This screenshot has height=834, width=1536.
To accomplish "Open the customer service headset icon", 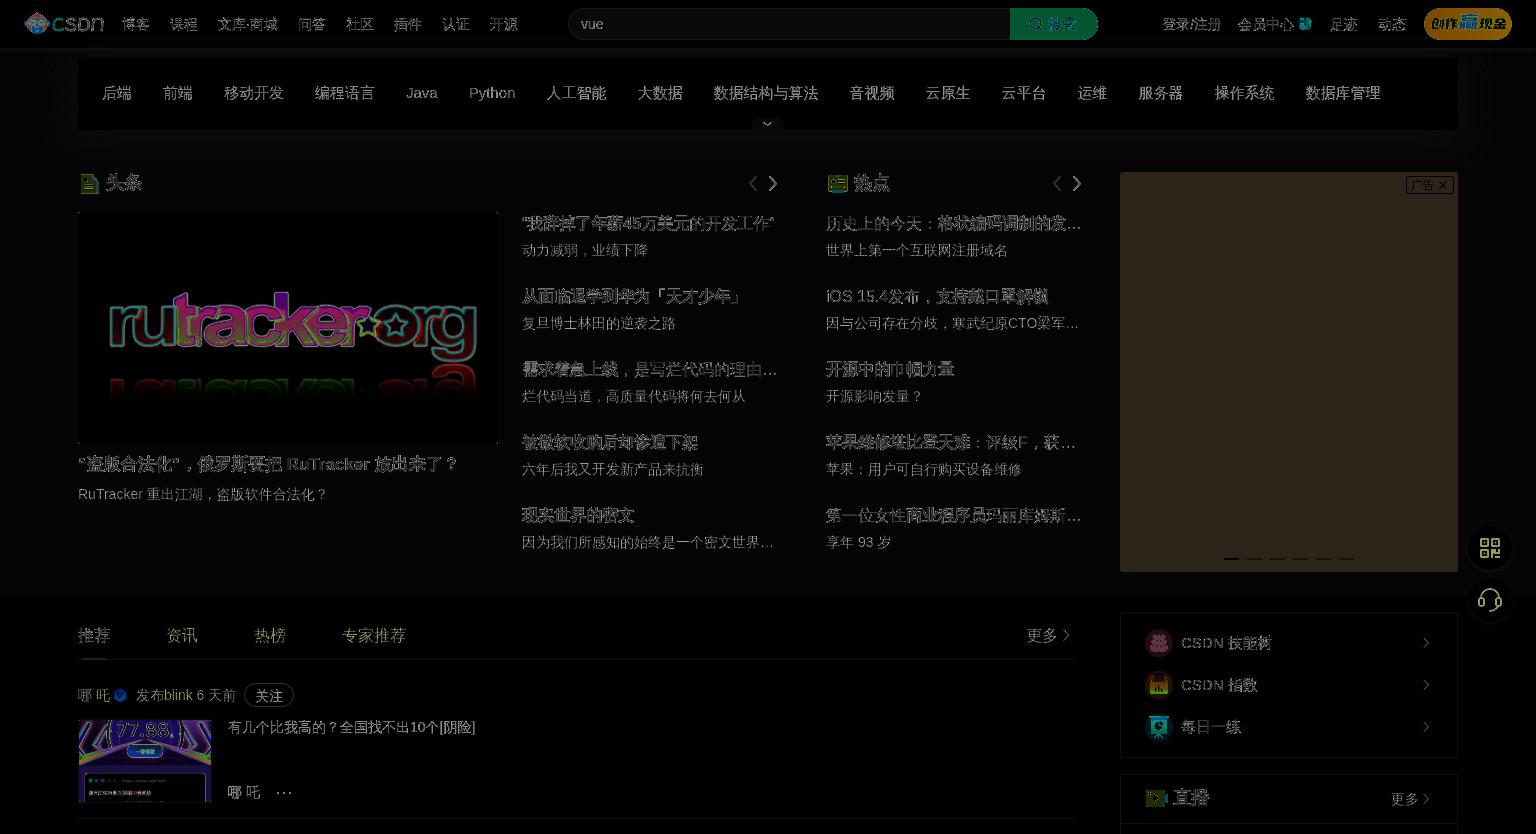I will [1490, 600].
